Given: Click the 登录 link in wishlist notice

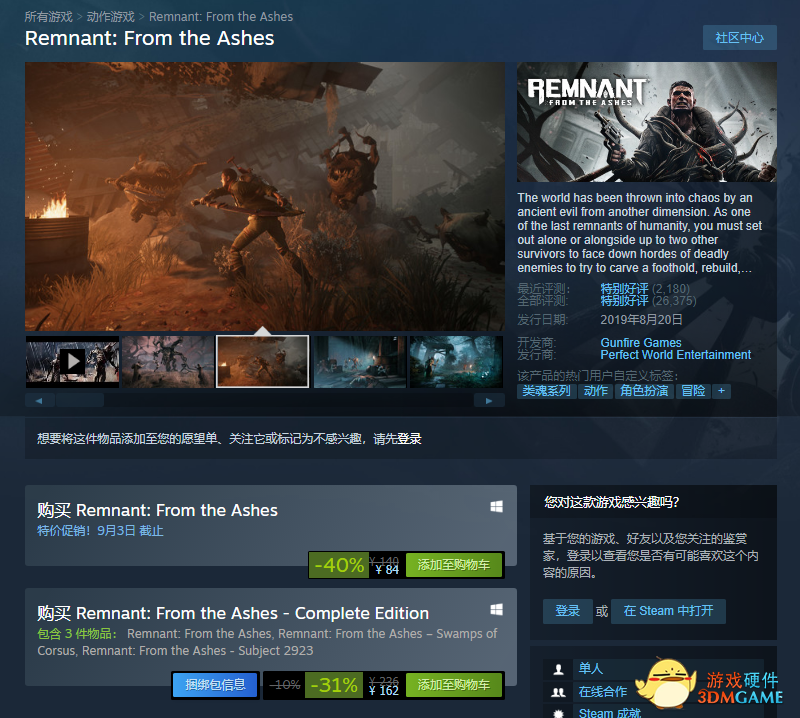Looking at the screenshot, I should (409, 439).
